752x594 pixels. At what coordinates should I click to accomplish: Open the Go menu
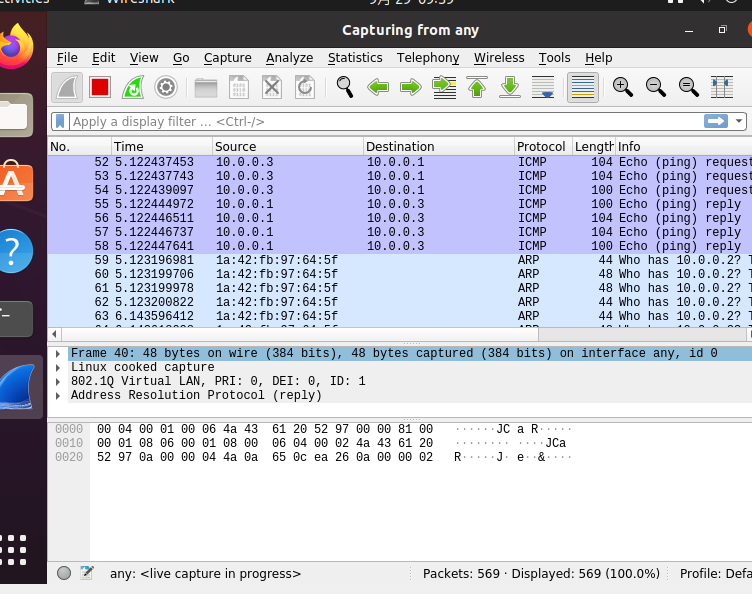point(181,58)
